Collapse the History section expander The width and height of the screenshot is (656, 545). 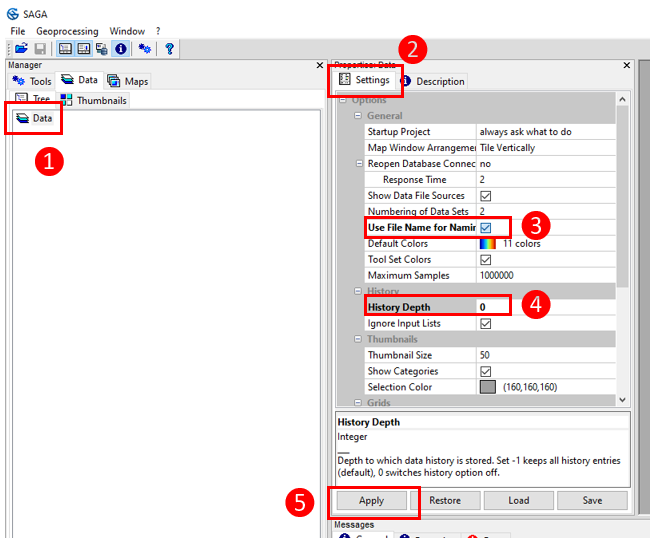(357, 292)
